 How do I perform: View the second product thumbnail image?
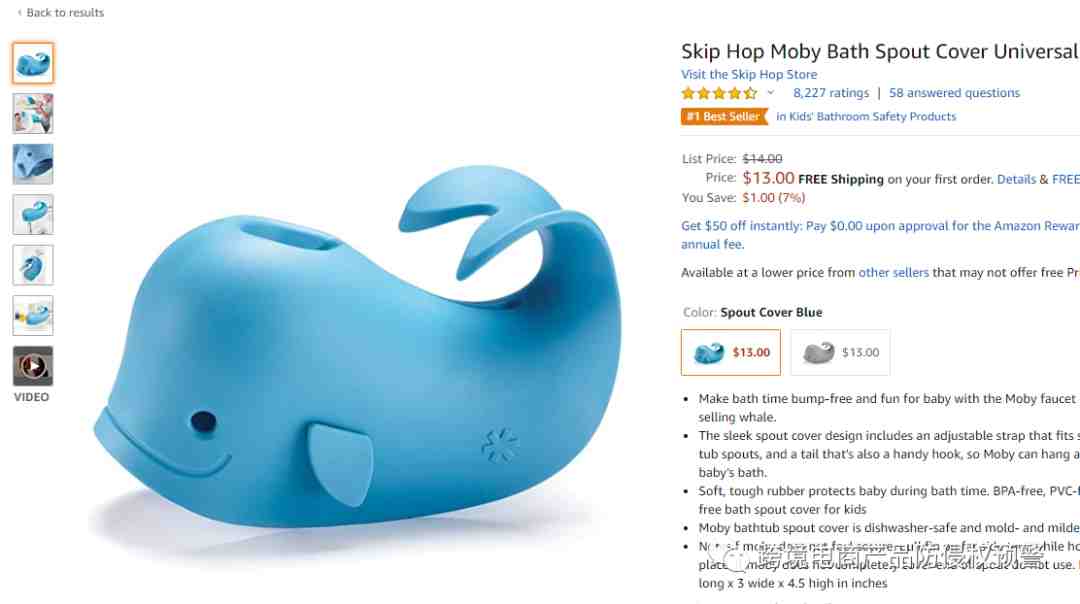pyautogui.click(x=32, y=114)
